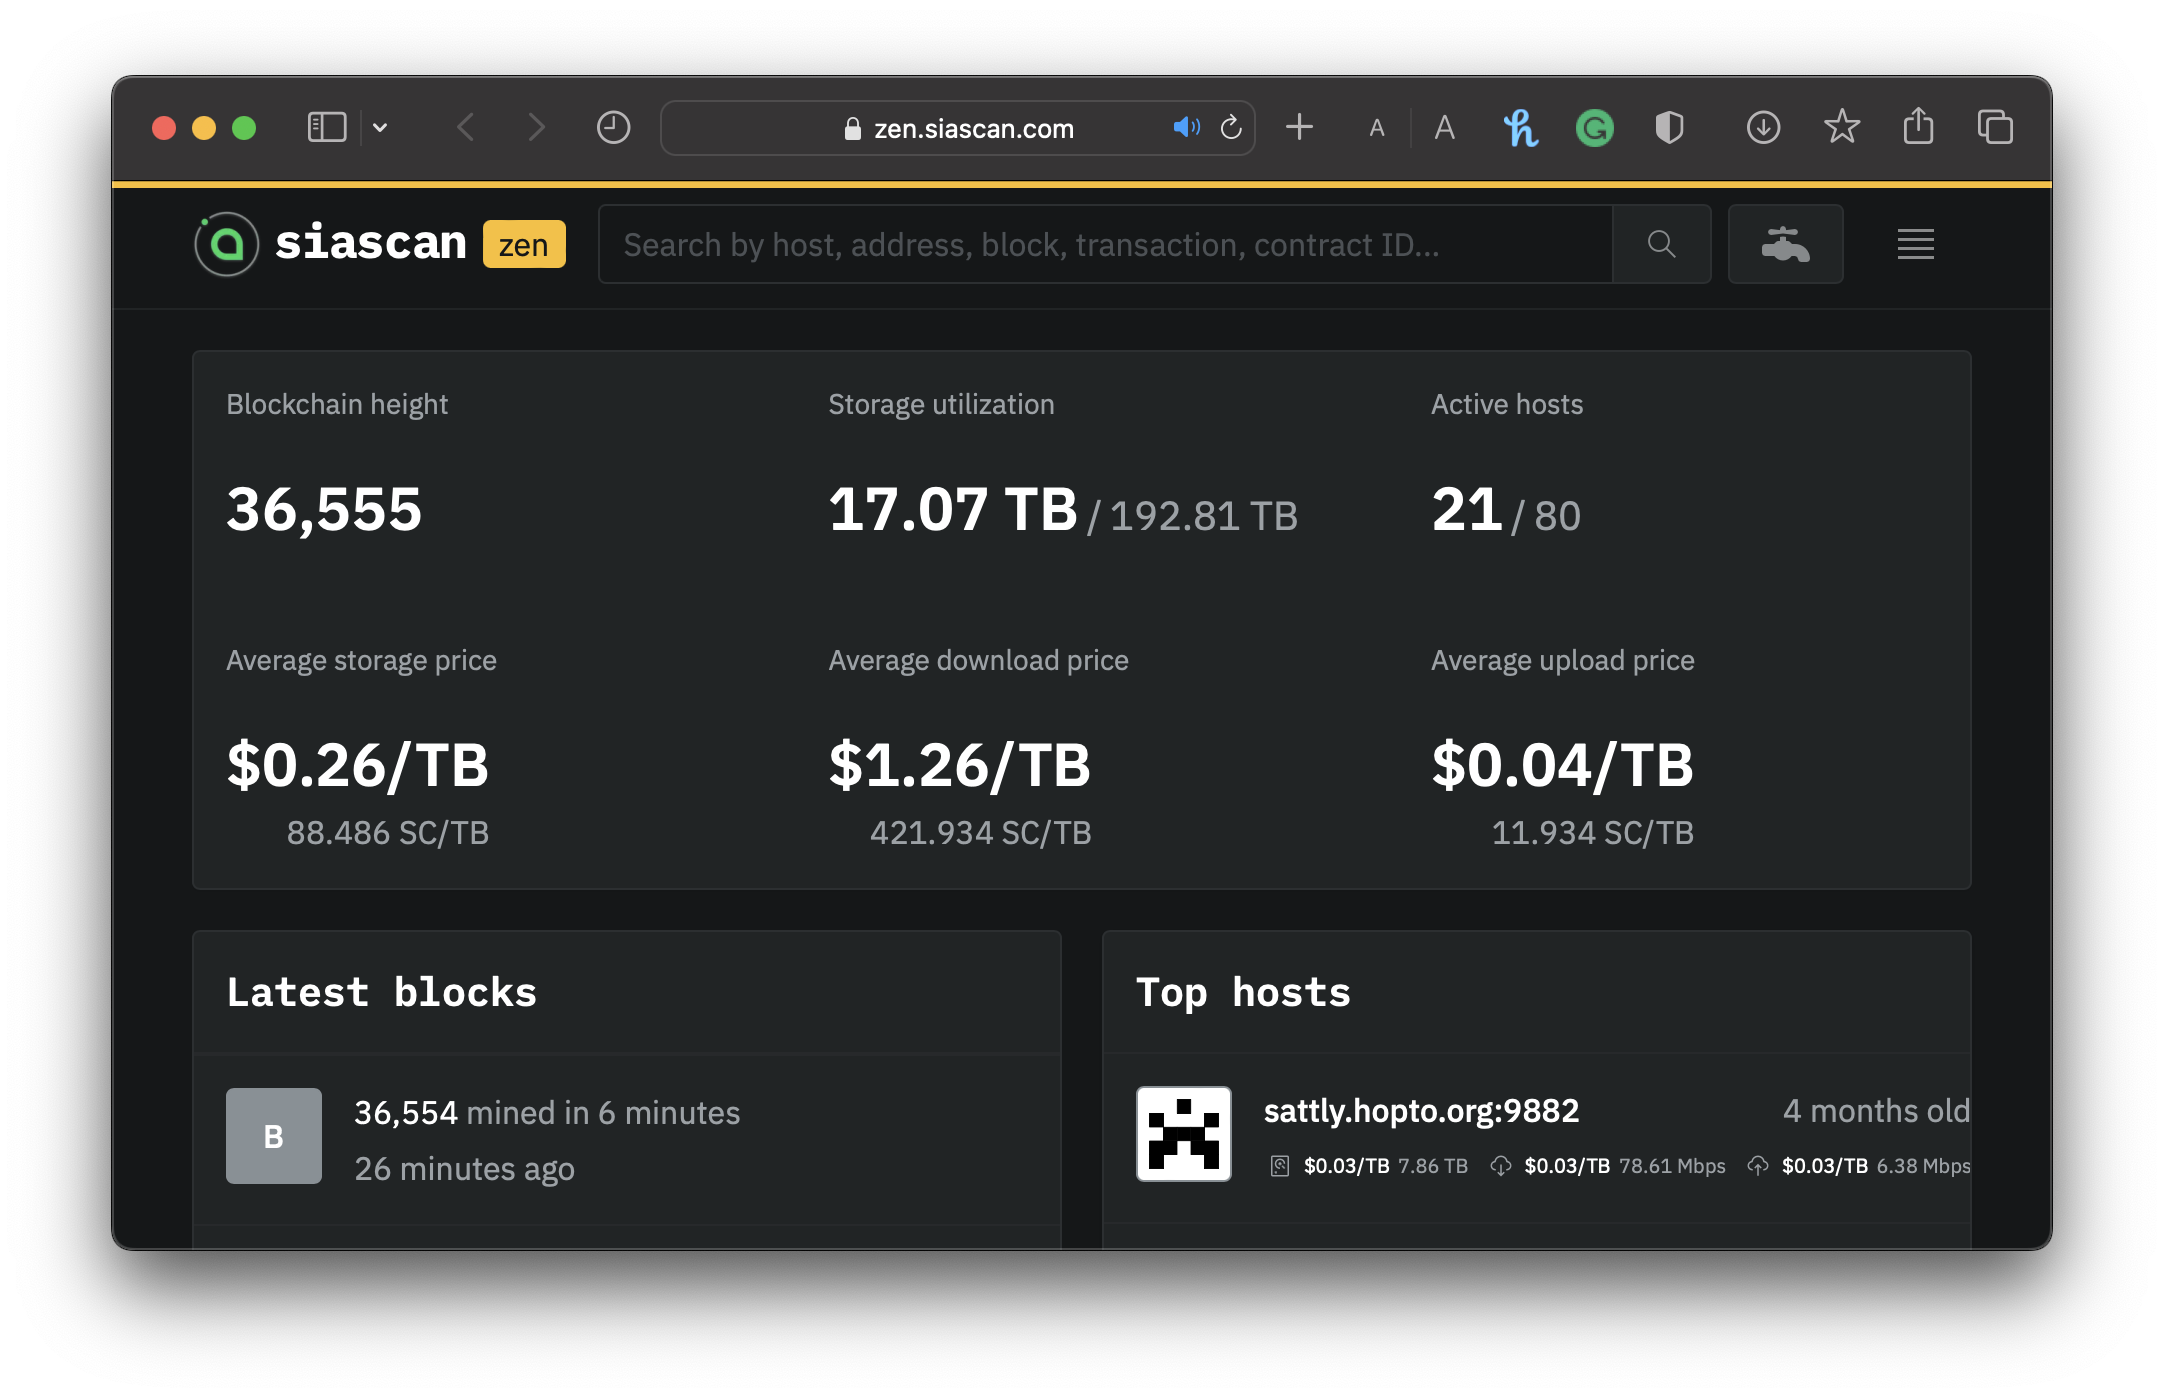2164x1398 pixels.
Task: Increase text size with larger A
Action: click(x=1444, y=127)
